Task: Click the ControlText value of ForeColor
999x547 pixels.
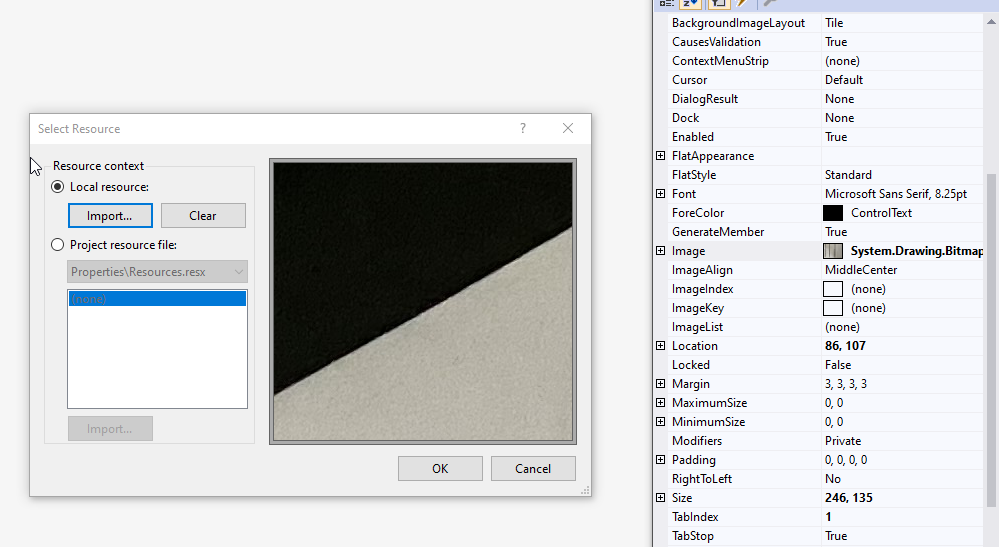Action: (881, 213)
